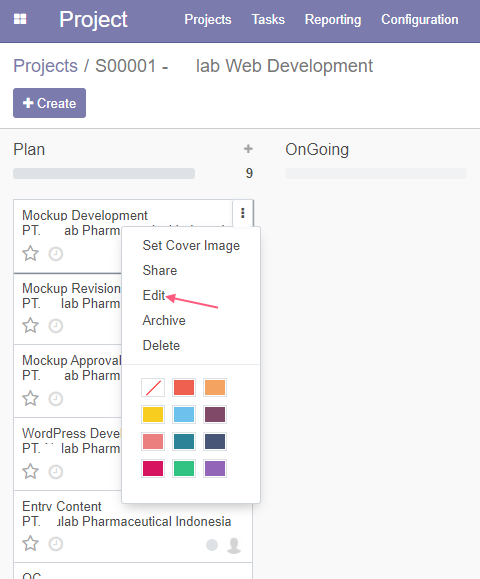Star the Mockup Development task
The image size is (480, 579).
click(x=30, y=253)
